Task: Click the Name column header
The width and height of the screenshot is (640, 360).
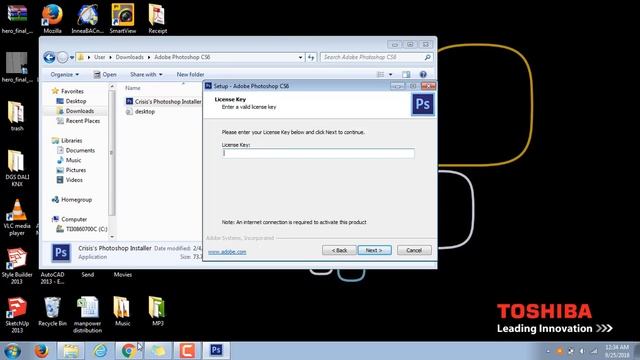Action: coord(133,88)
